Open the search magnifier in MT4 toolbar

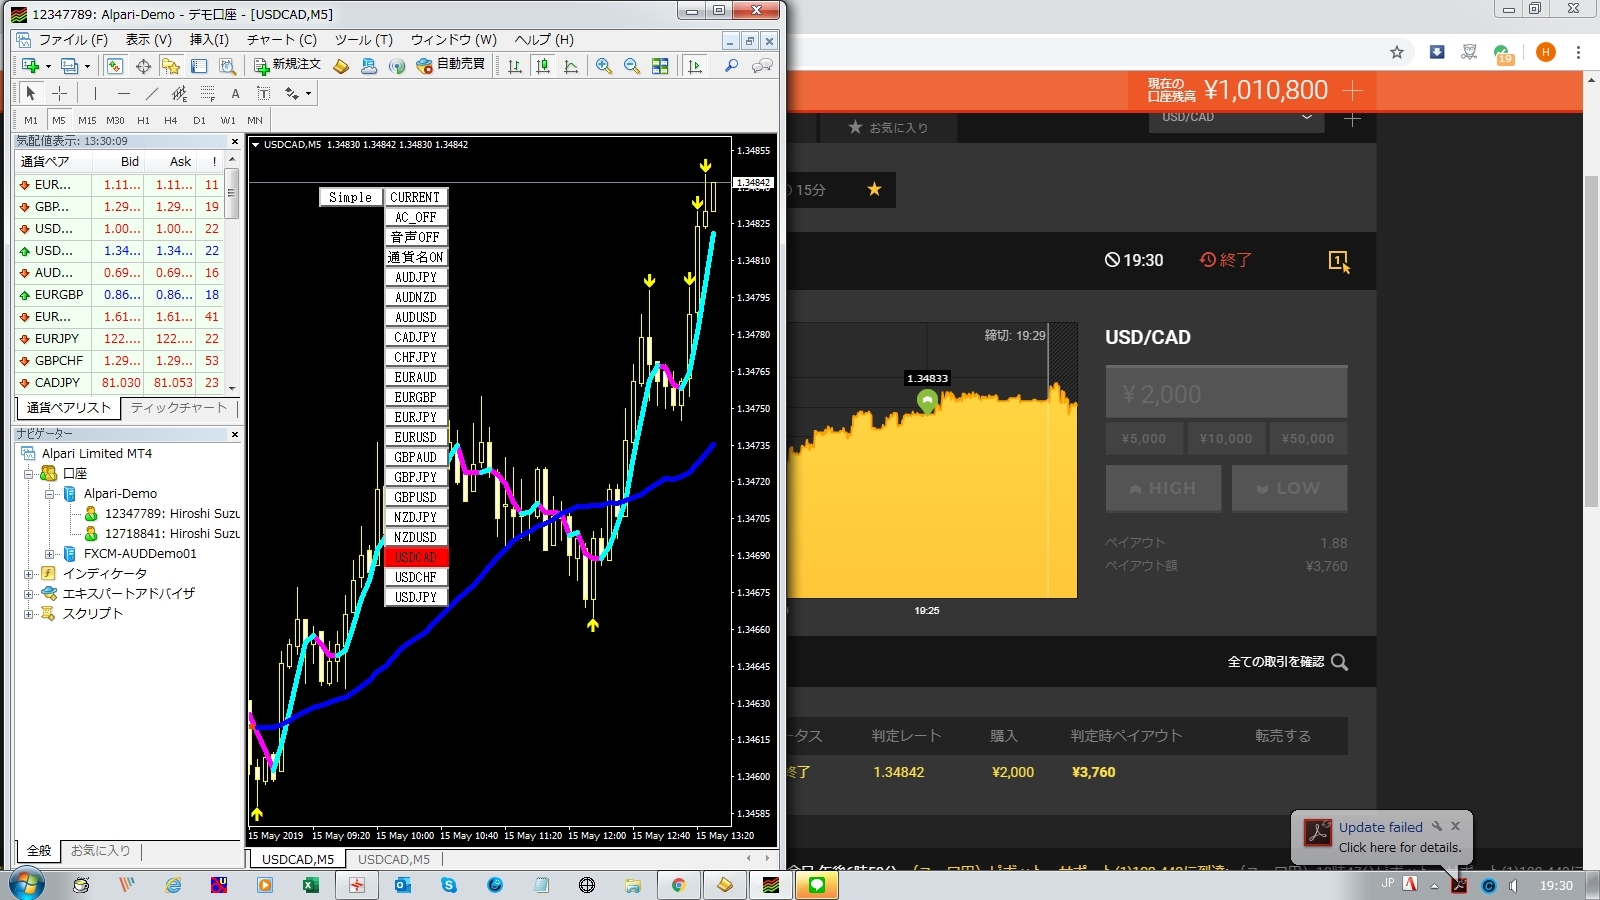click(x=732, y=66)
